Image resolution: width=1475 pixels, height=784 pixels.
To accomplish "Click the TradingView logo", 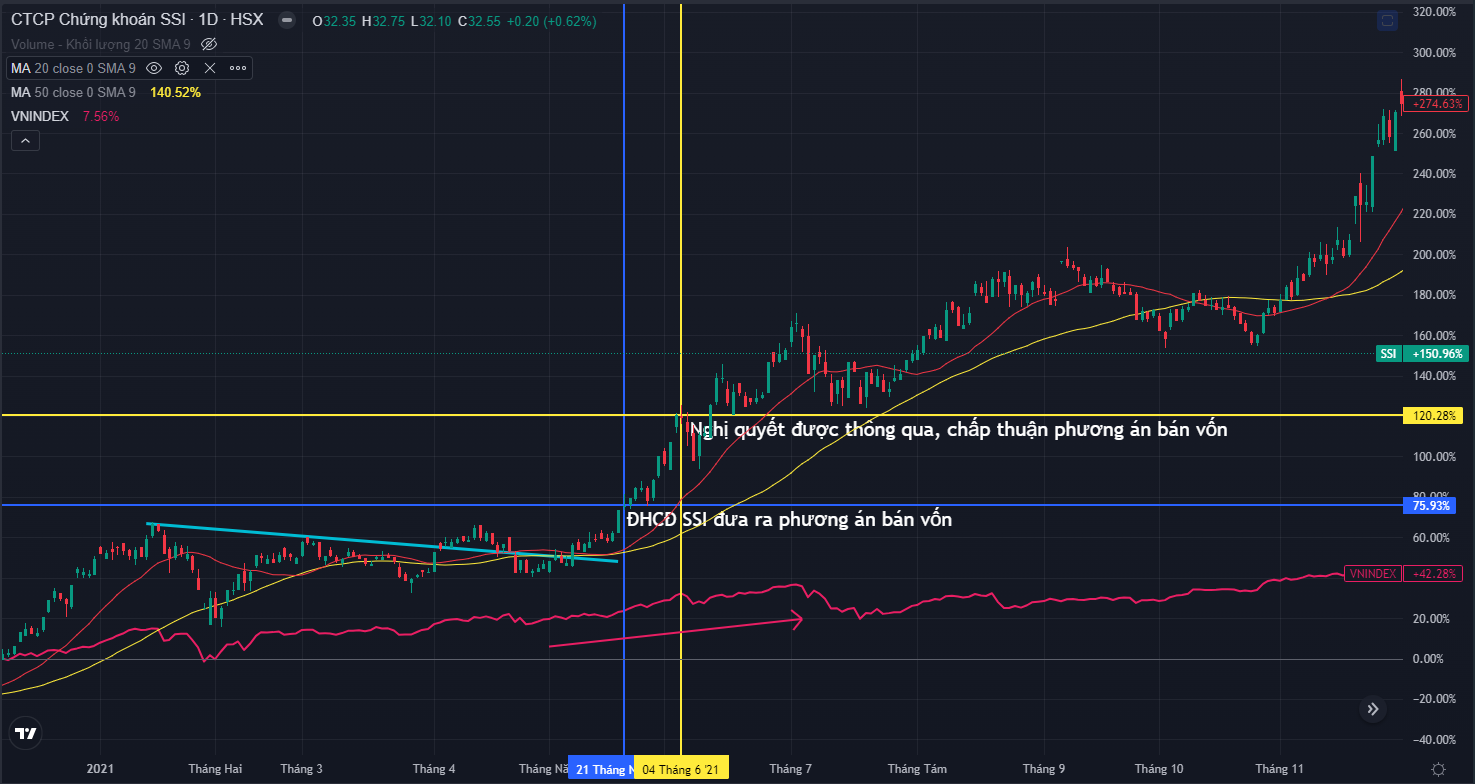I will point(26,734).
